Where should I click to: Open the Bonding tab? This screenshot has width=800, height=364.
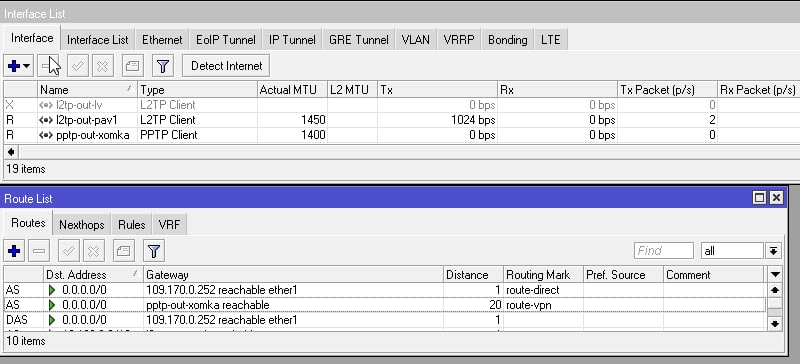507,40
